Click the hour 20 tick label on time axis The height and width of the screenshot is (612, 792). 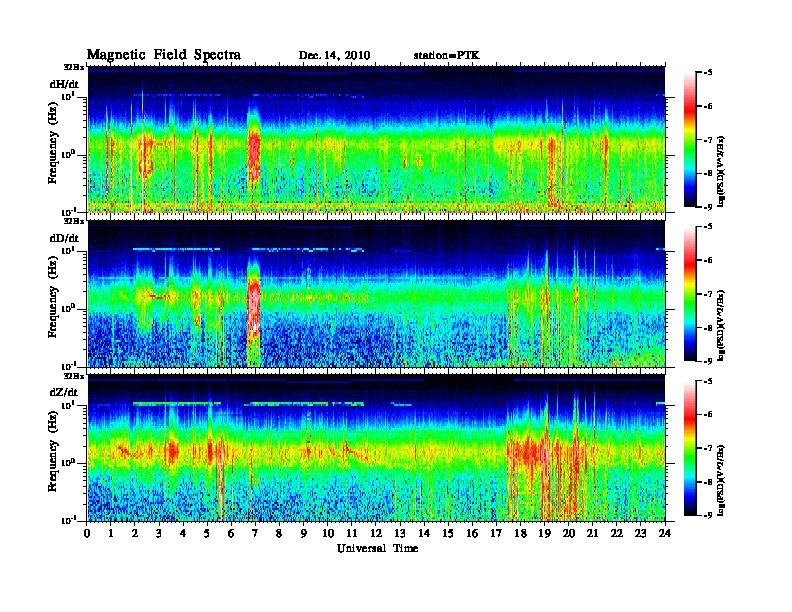coord(569,534)
